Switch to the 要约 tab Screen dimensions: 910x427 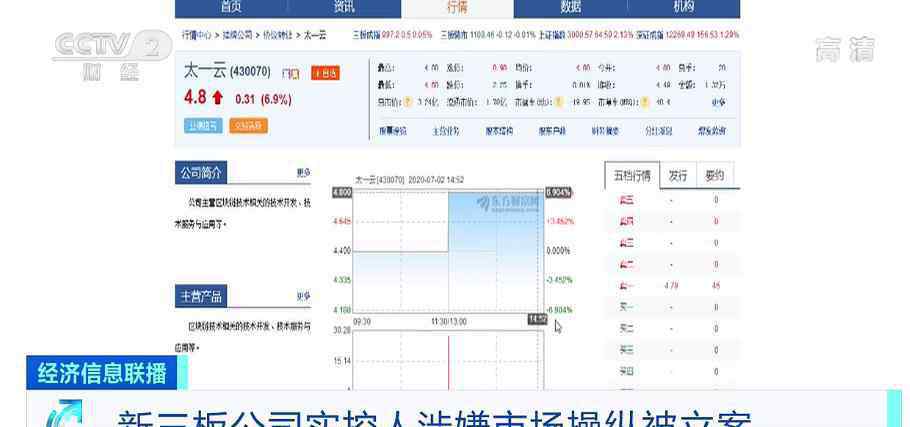click(x=714, y=175)
